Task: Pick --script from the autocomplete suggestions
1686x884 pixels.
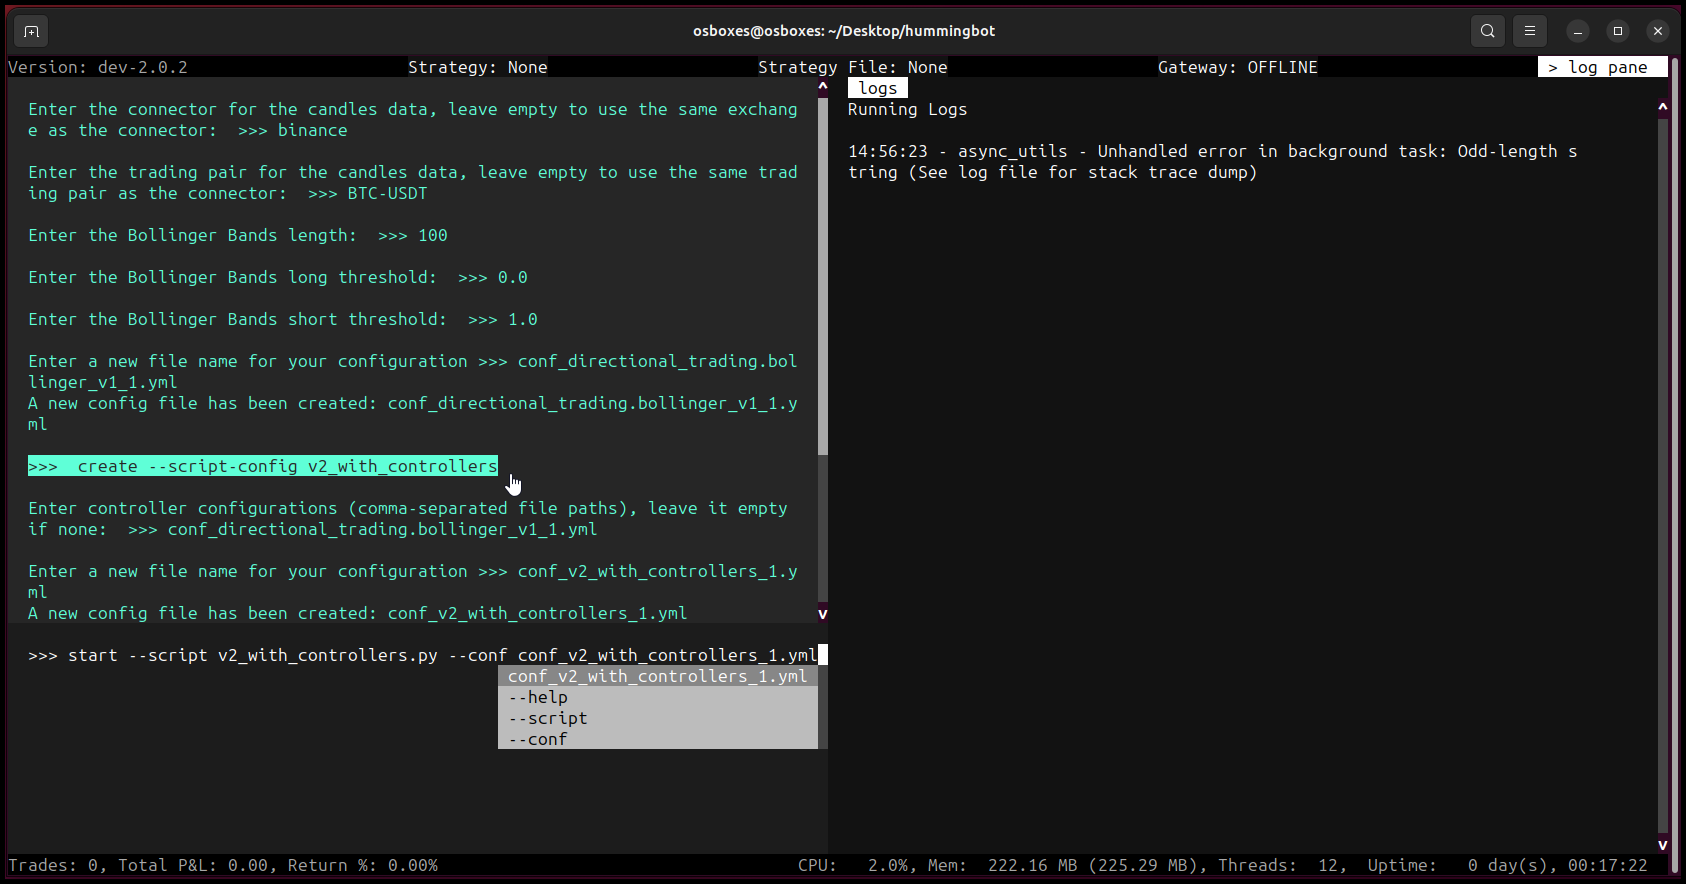Action: [548, 718]
